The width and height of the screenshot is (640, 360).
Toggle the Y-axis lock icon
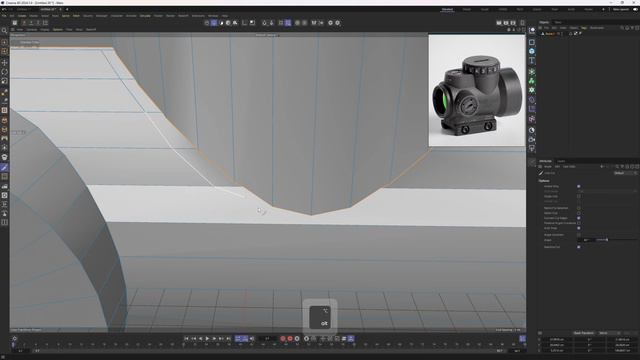(31, 23)
